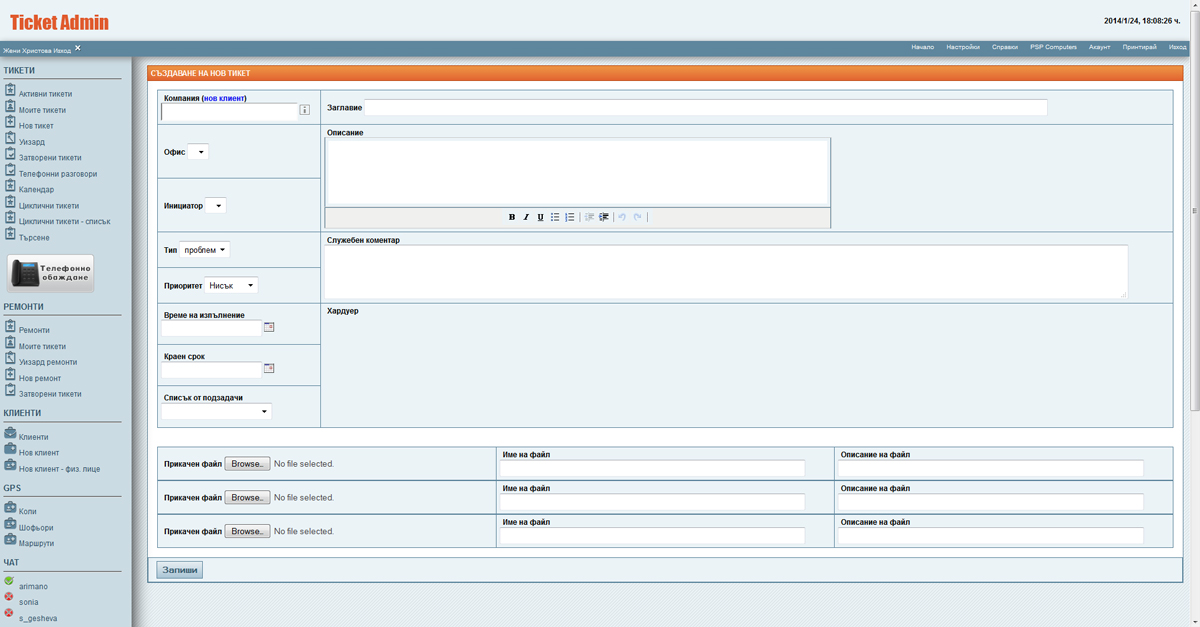Open Нов тикет in sidebar
1200x627 pixels.
coord(36,126)
